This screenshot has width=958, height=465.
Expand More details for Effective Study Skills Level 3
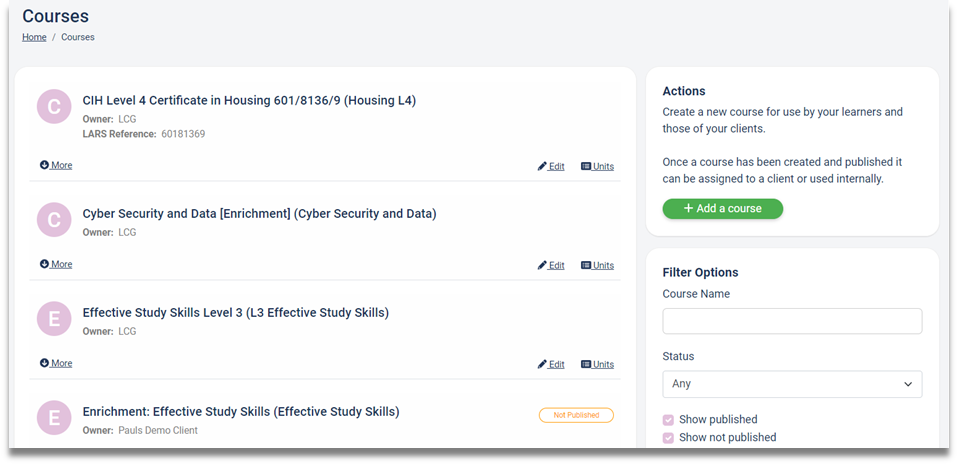56,363
